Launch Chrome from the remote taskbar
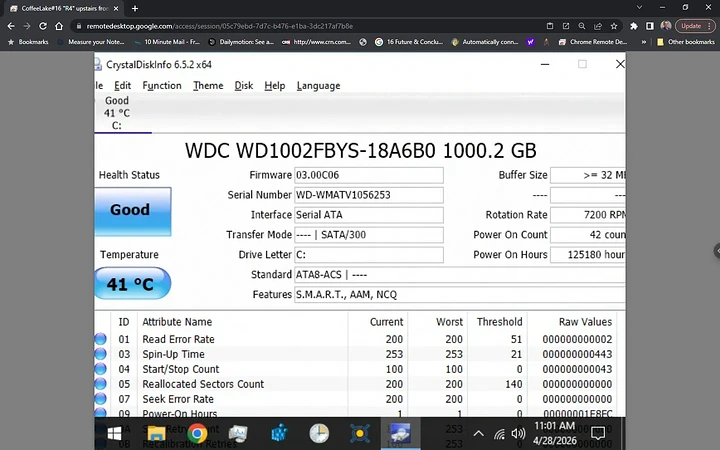Screen dimensions: 720x450 (197, 433)
